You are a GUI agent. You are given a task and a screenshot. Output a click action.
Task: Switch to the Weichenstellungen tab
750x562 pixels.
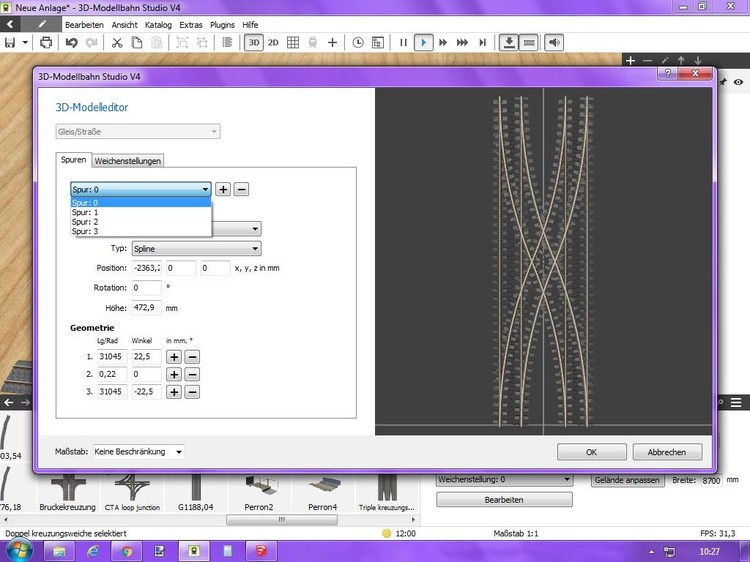coord(128,161)
